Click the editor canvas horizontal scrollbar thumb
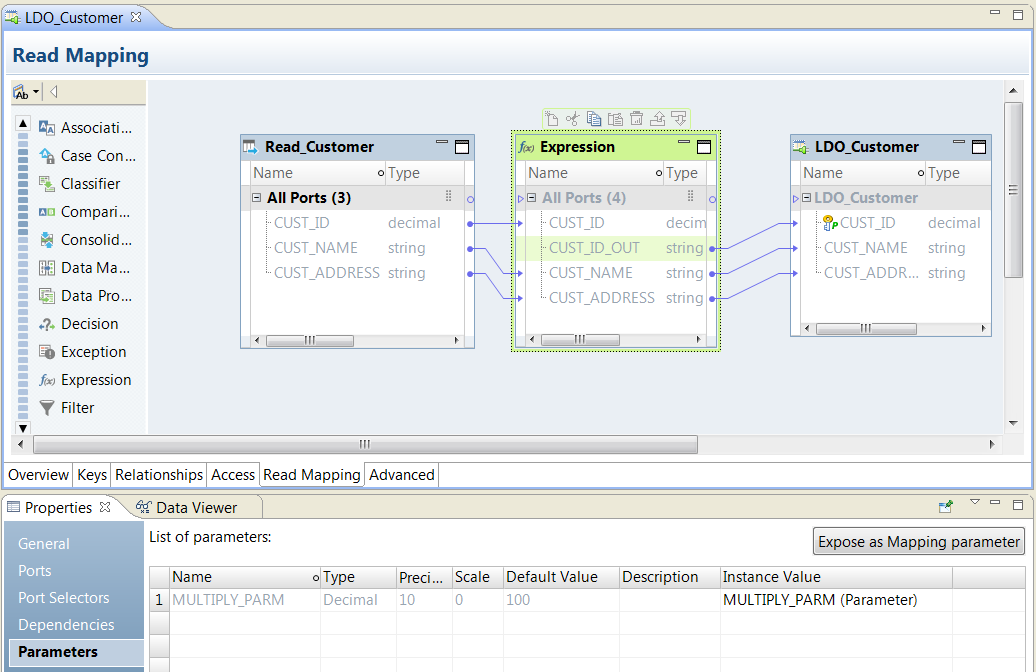Screen dimensions: 1036x672 [x=365, y=445]
